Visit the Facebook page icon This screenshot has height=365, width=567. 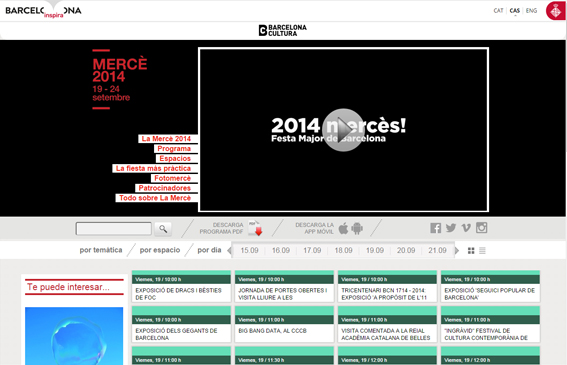coord(435,228)
